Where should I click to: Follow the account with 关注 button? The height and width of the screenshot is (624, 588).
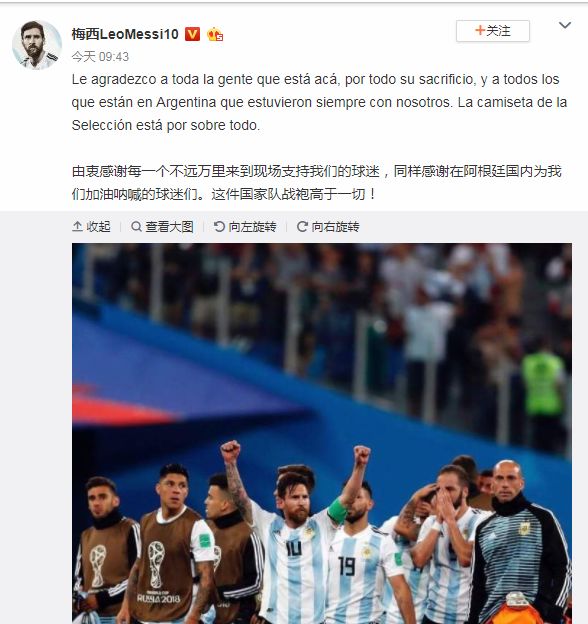[493, 31]
